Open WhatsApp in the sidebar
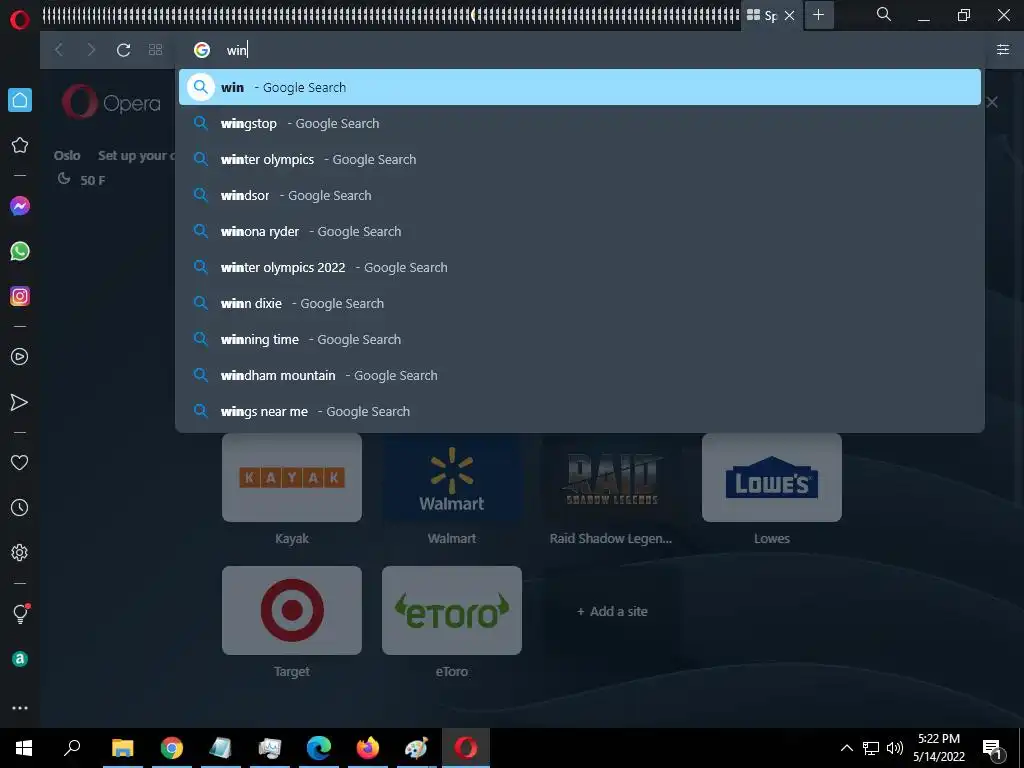Viewport: 1024px width, 768px height. click(x=20, y=251)
